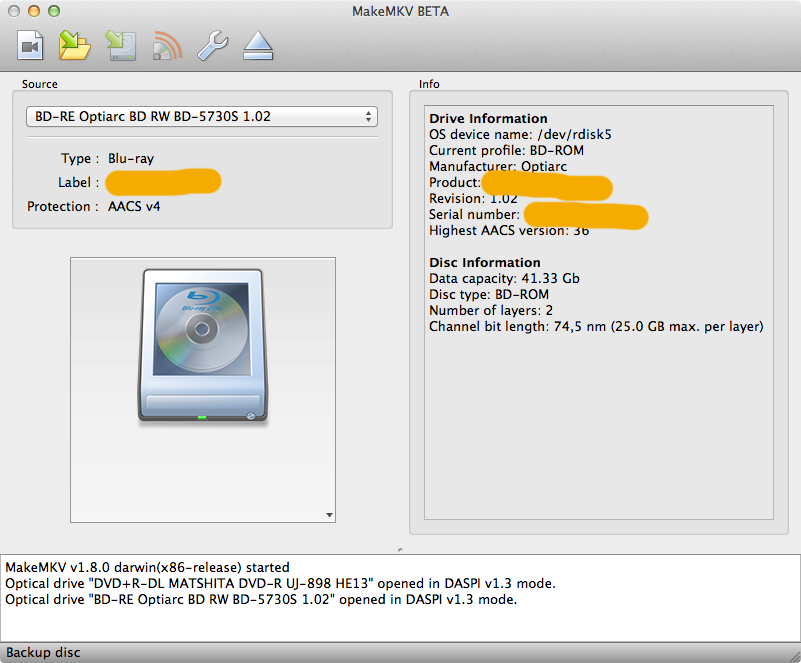
Task: Click 'Channel bit length' line
Action: [596, 326]
